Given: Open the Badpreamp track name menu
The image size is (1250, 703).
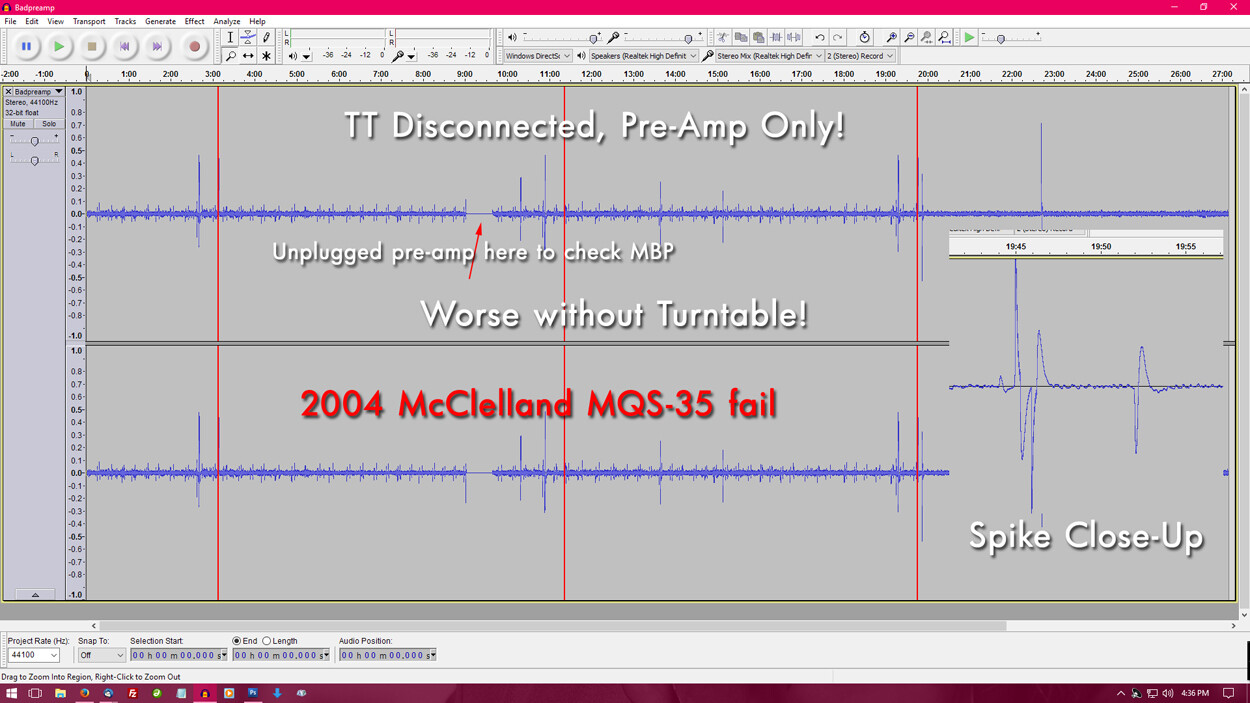Looking at the screenshot, I should [39, 91].
